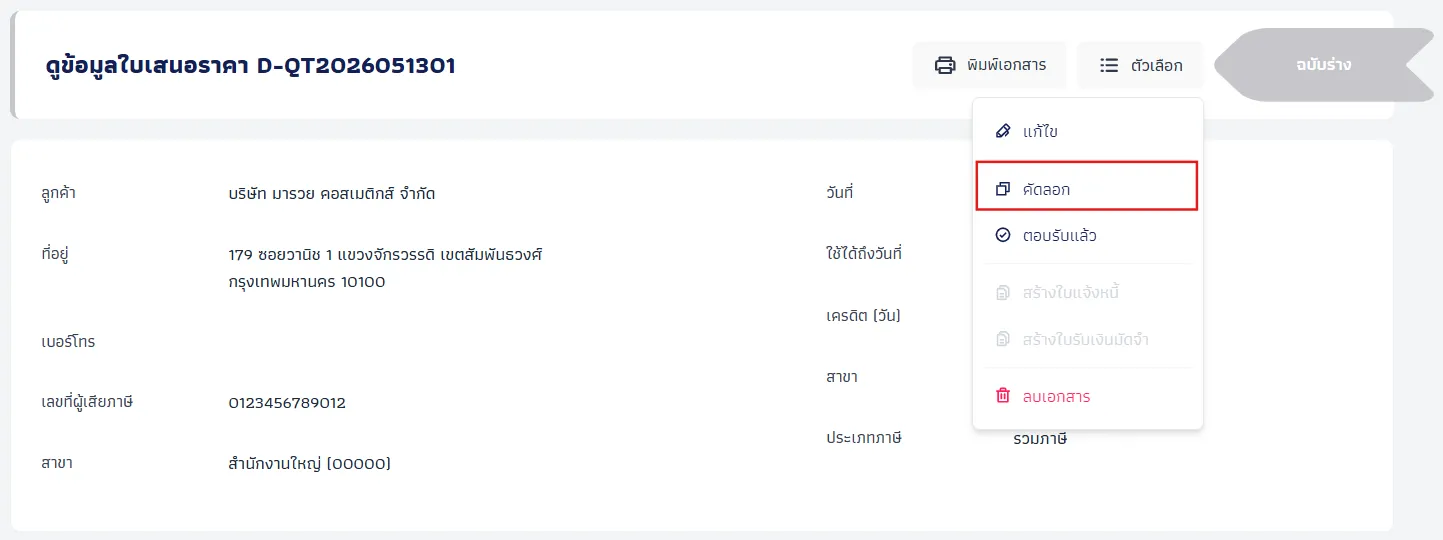Choose ลบเอกสาร to delete document

[x=1087, y=396]
